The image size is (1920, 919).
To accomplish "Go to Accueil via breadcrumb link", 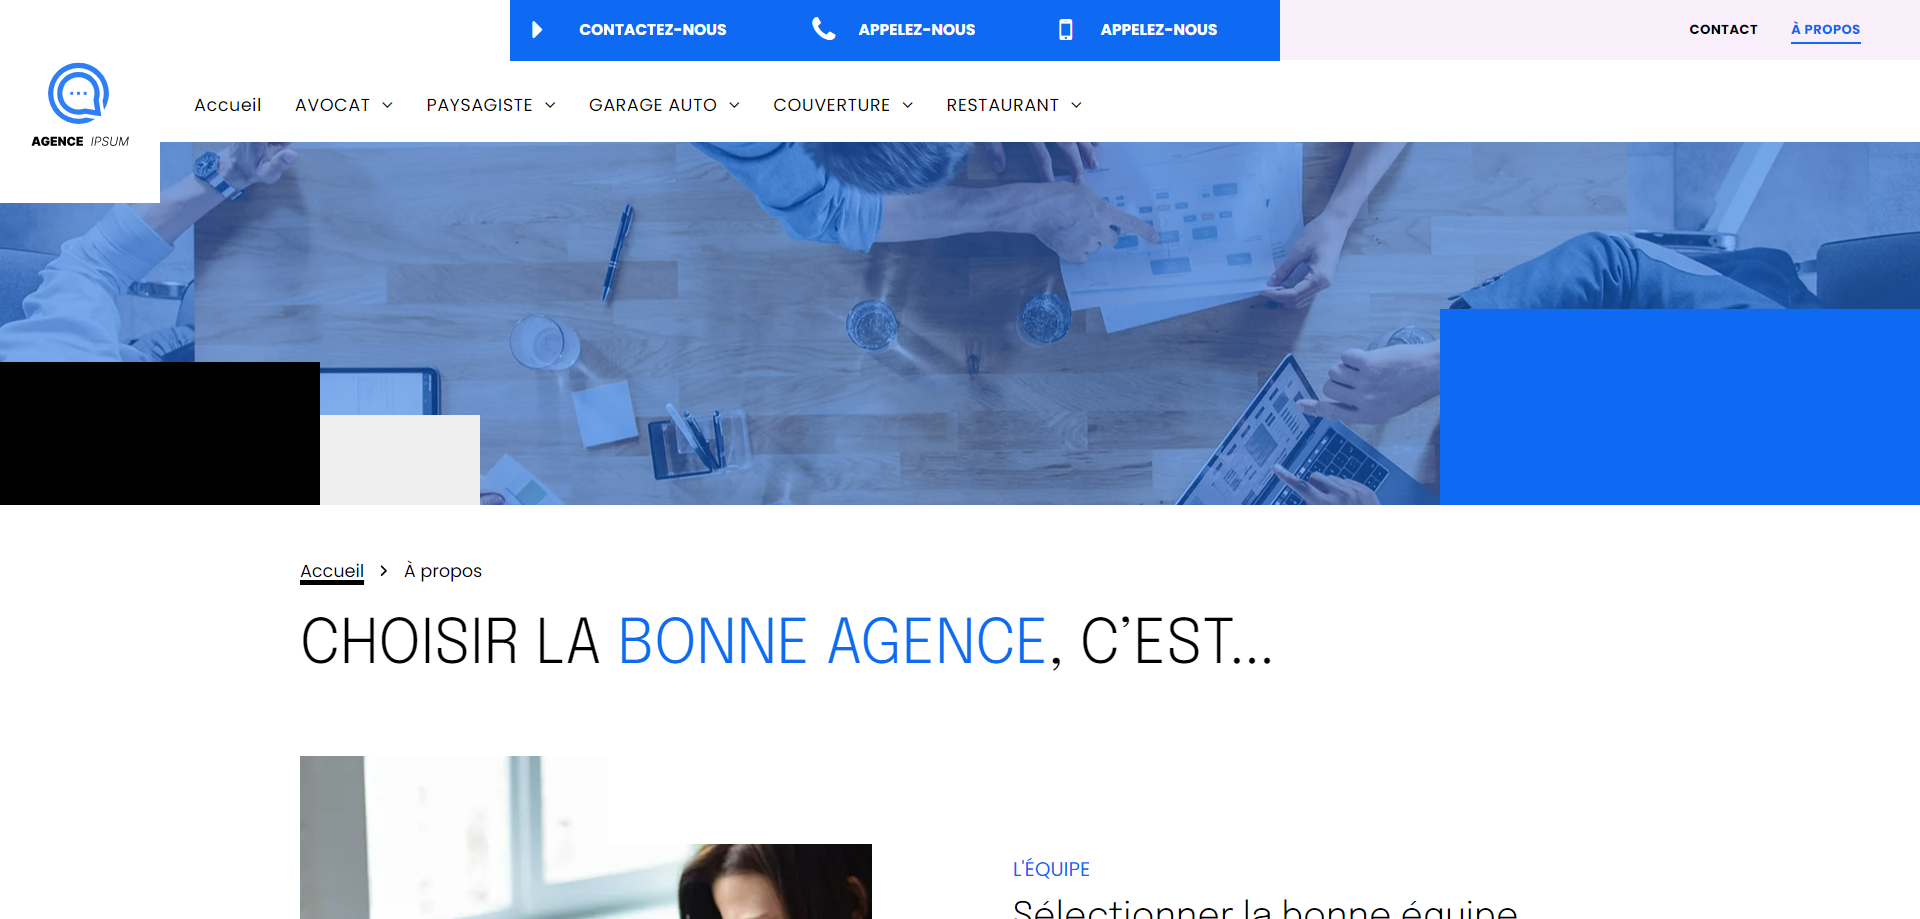I will pyautogui.click(x=332, y=571).
